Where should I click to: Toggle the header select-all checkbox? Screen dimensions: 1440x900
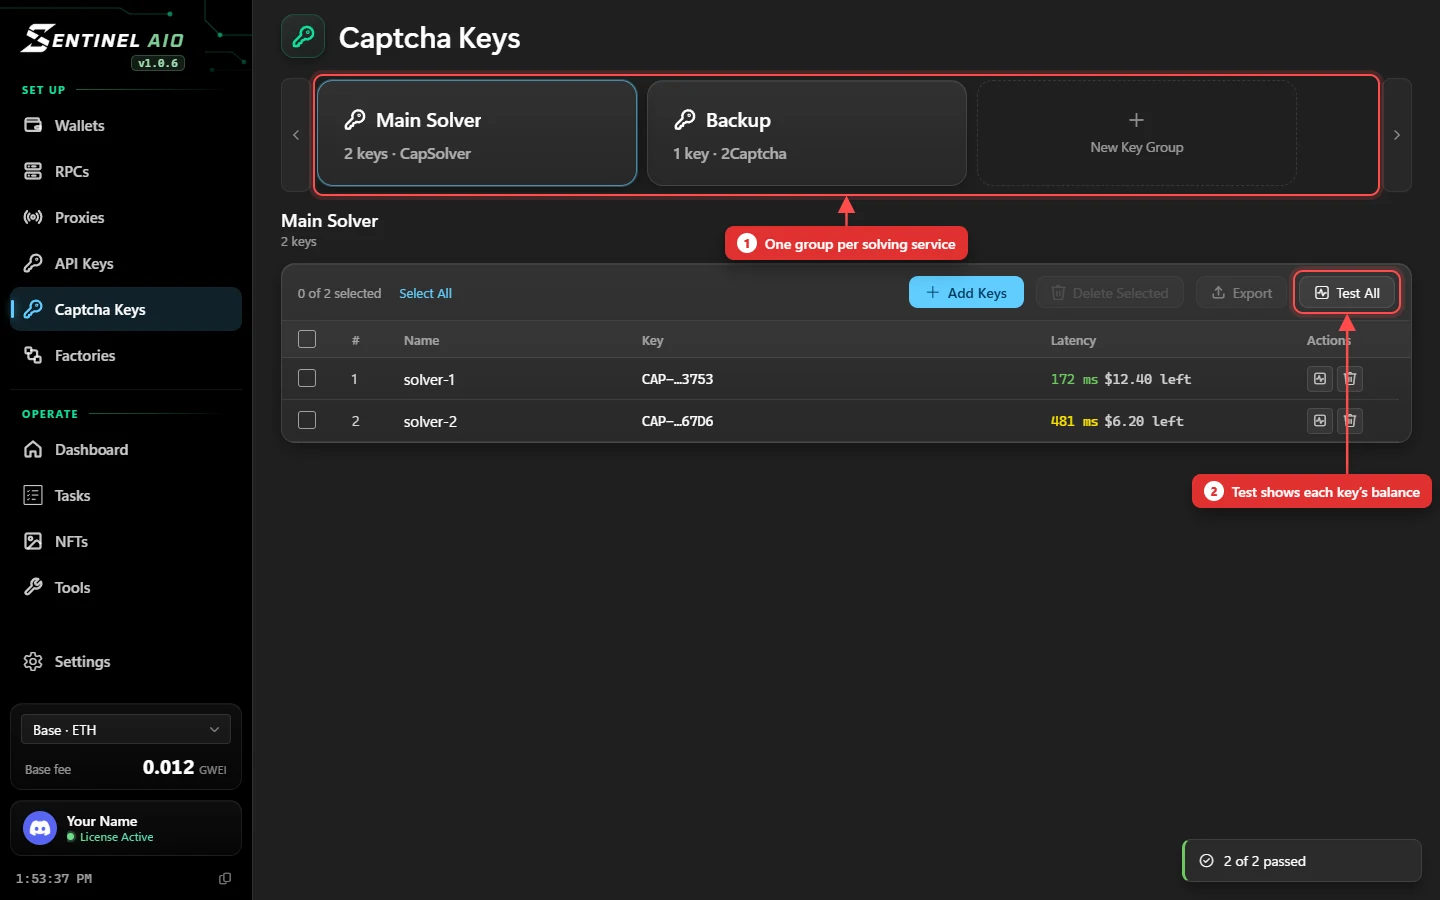pos(307,339)
